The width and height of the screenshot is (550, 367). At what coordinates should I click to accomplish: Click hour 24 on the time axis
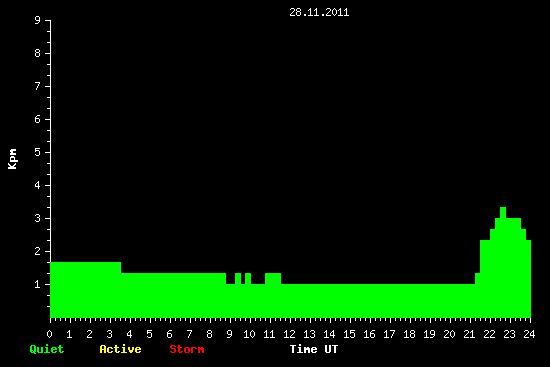(x=529, y=334)
